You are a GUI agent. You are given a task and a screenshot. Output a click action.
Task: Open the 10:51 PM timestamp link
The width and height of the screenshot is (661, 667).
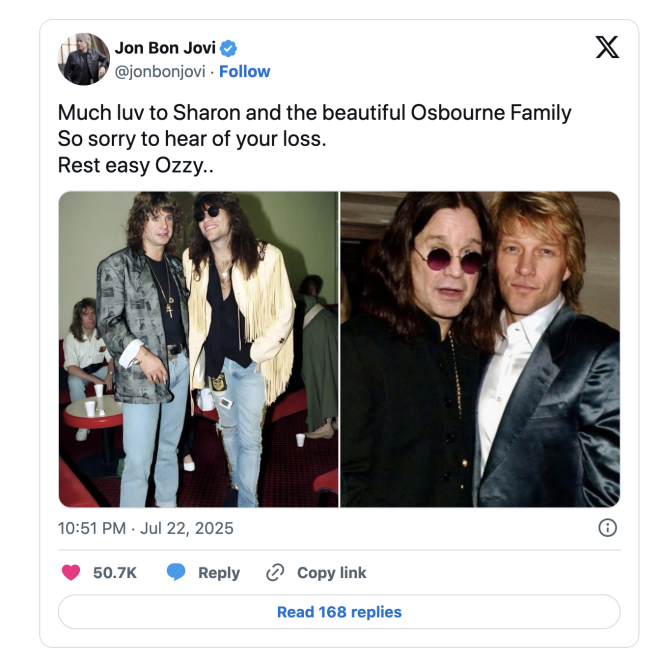(92, 528)
